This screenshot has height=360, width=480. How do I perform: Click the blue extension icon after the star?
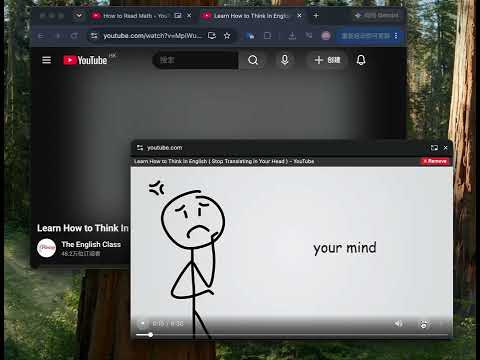(250, 36)
